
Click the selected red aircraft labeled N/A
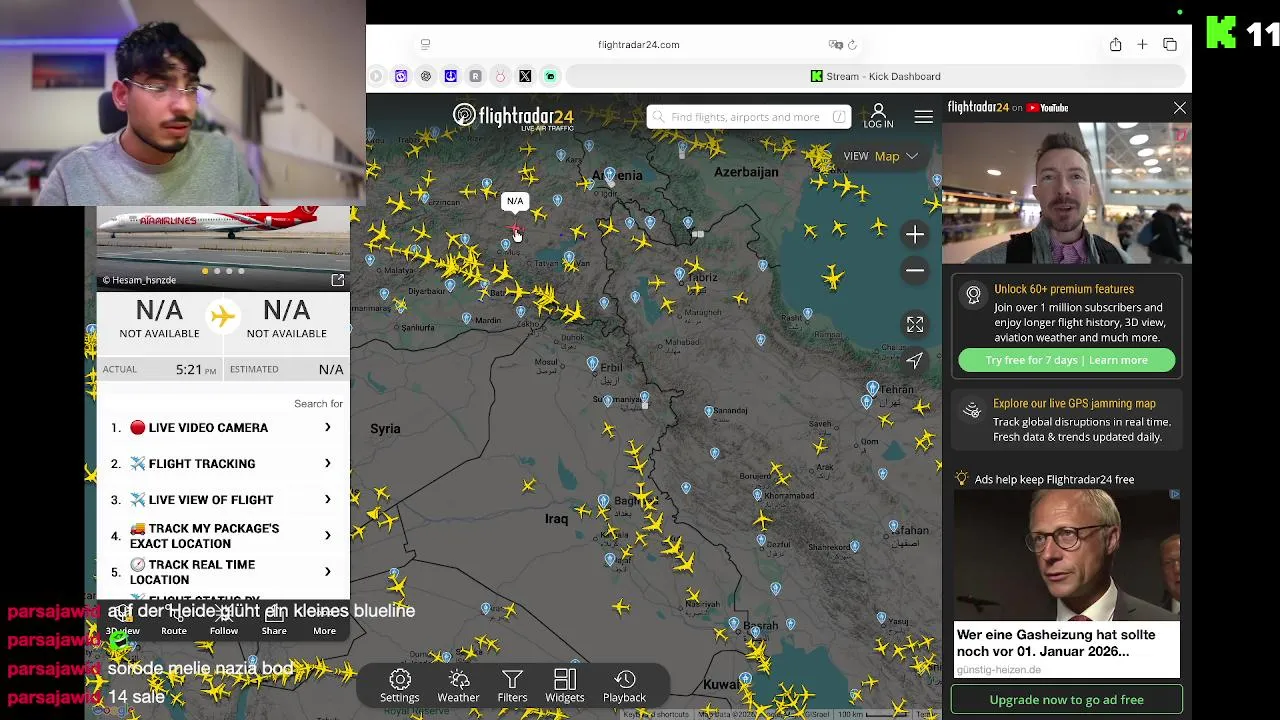point(515,231)
